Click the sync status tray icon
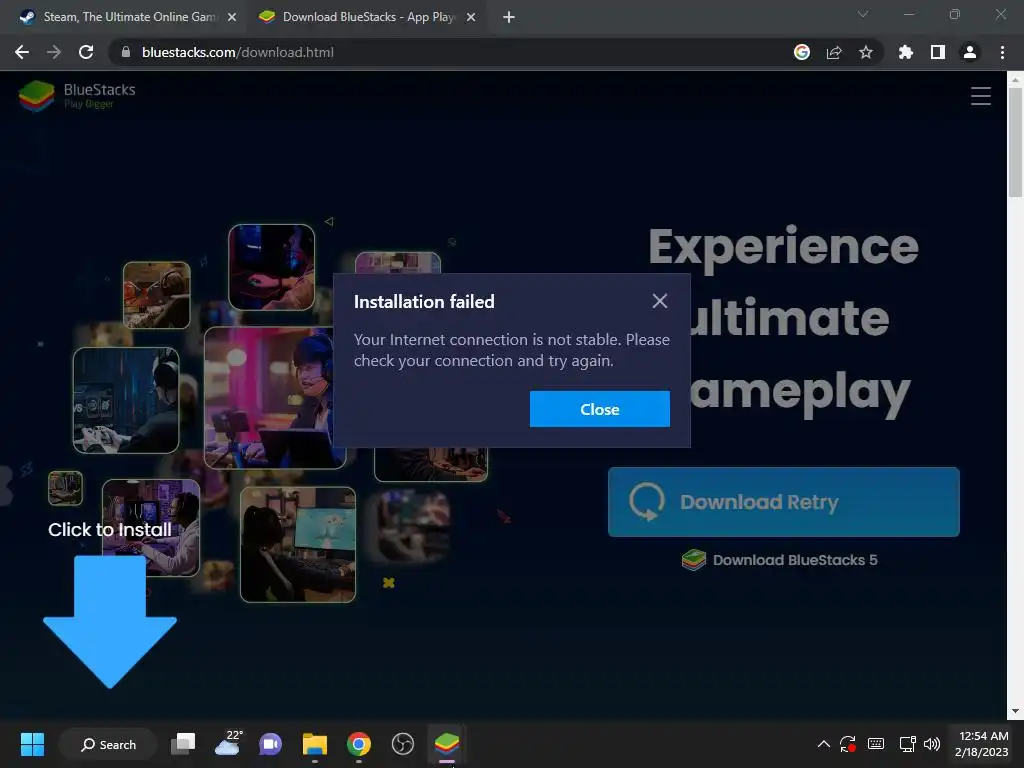 pyautogui.click(x=848, y=744)
